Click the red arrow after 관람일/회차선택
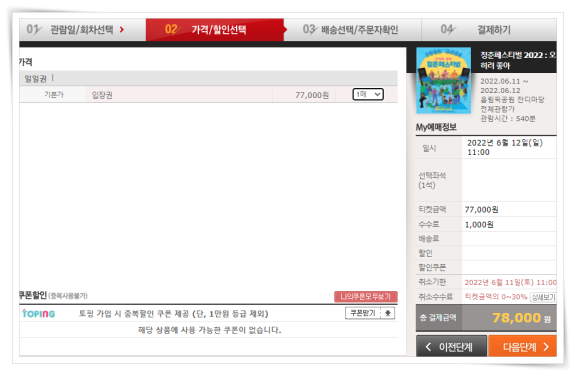Screen dimensions: 576x376 [x=122, y=29]
